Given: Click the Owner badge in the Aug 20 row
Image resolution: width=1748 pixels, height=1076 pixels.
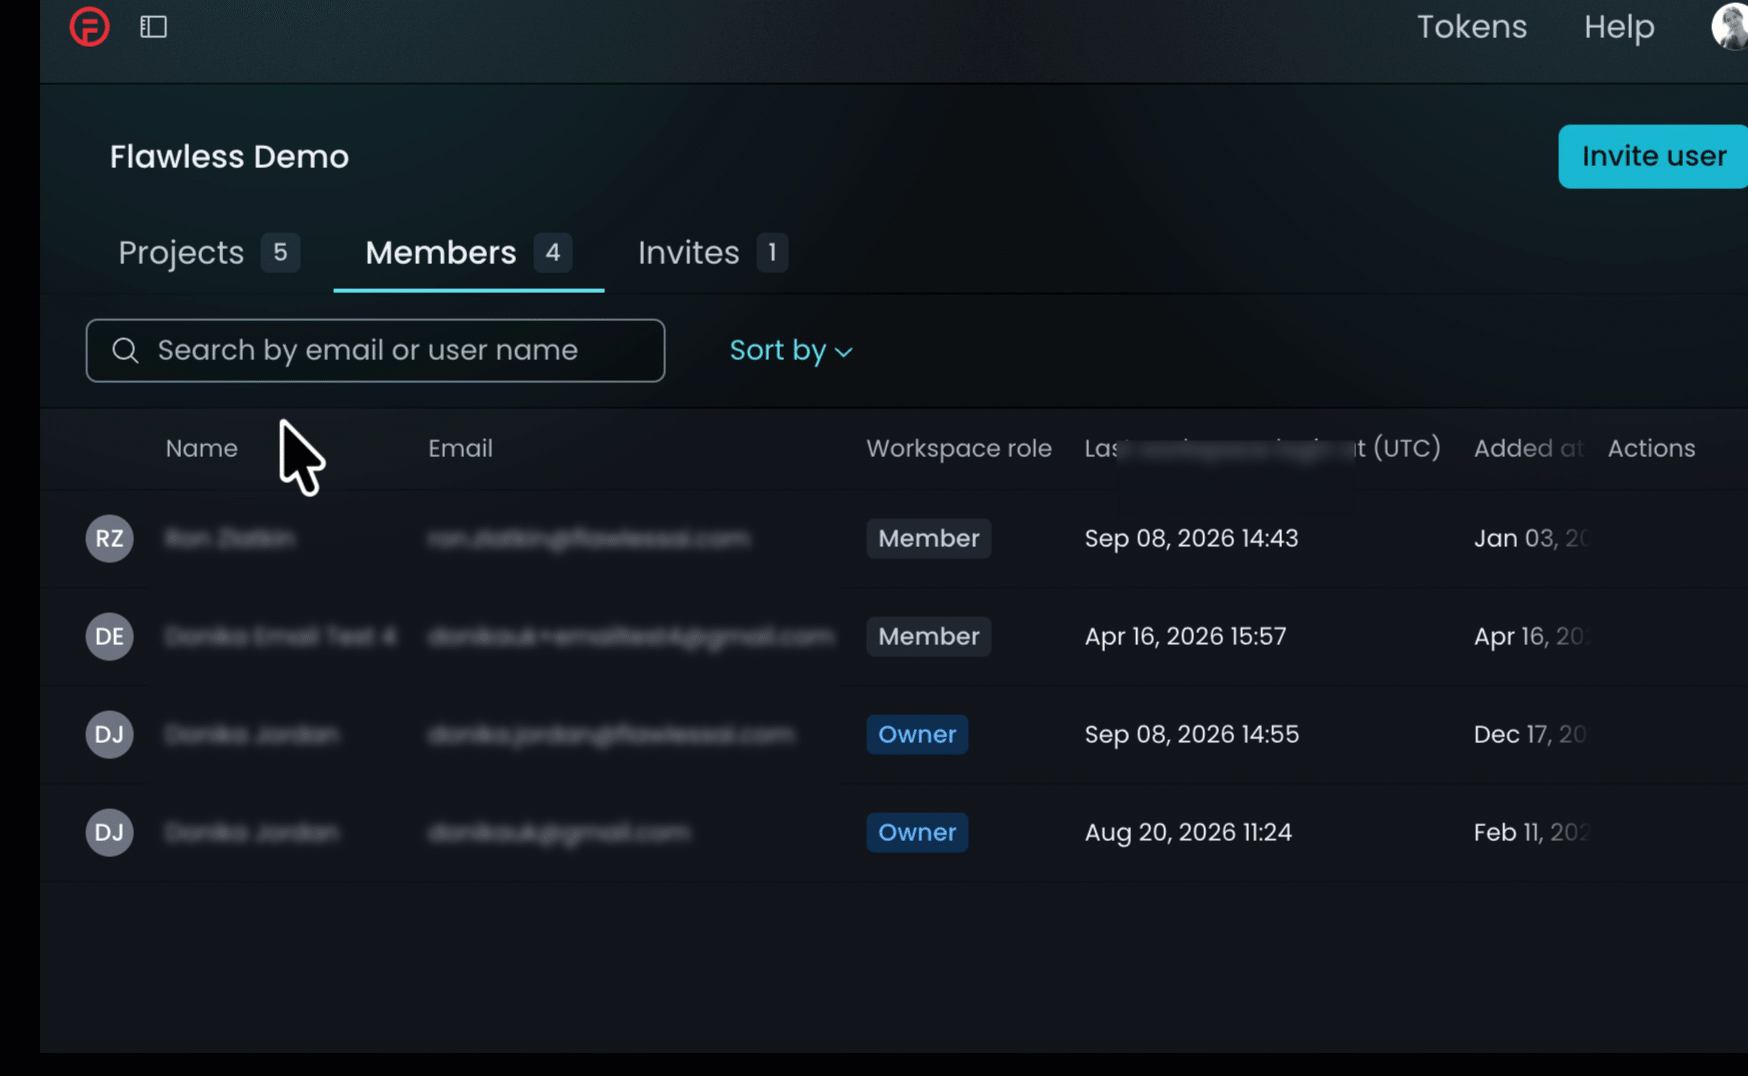Looking at the screenshot, I should (x=917, y=832).
